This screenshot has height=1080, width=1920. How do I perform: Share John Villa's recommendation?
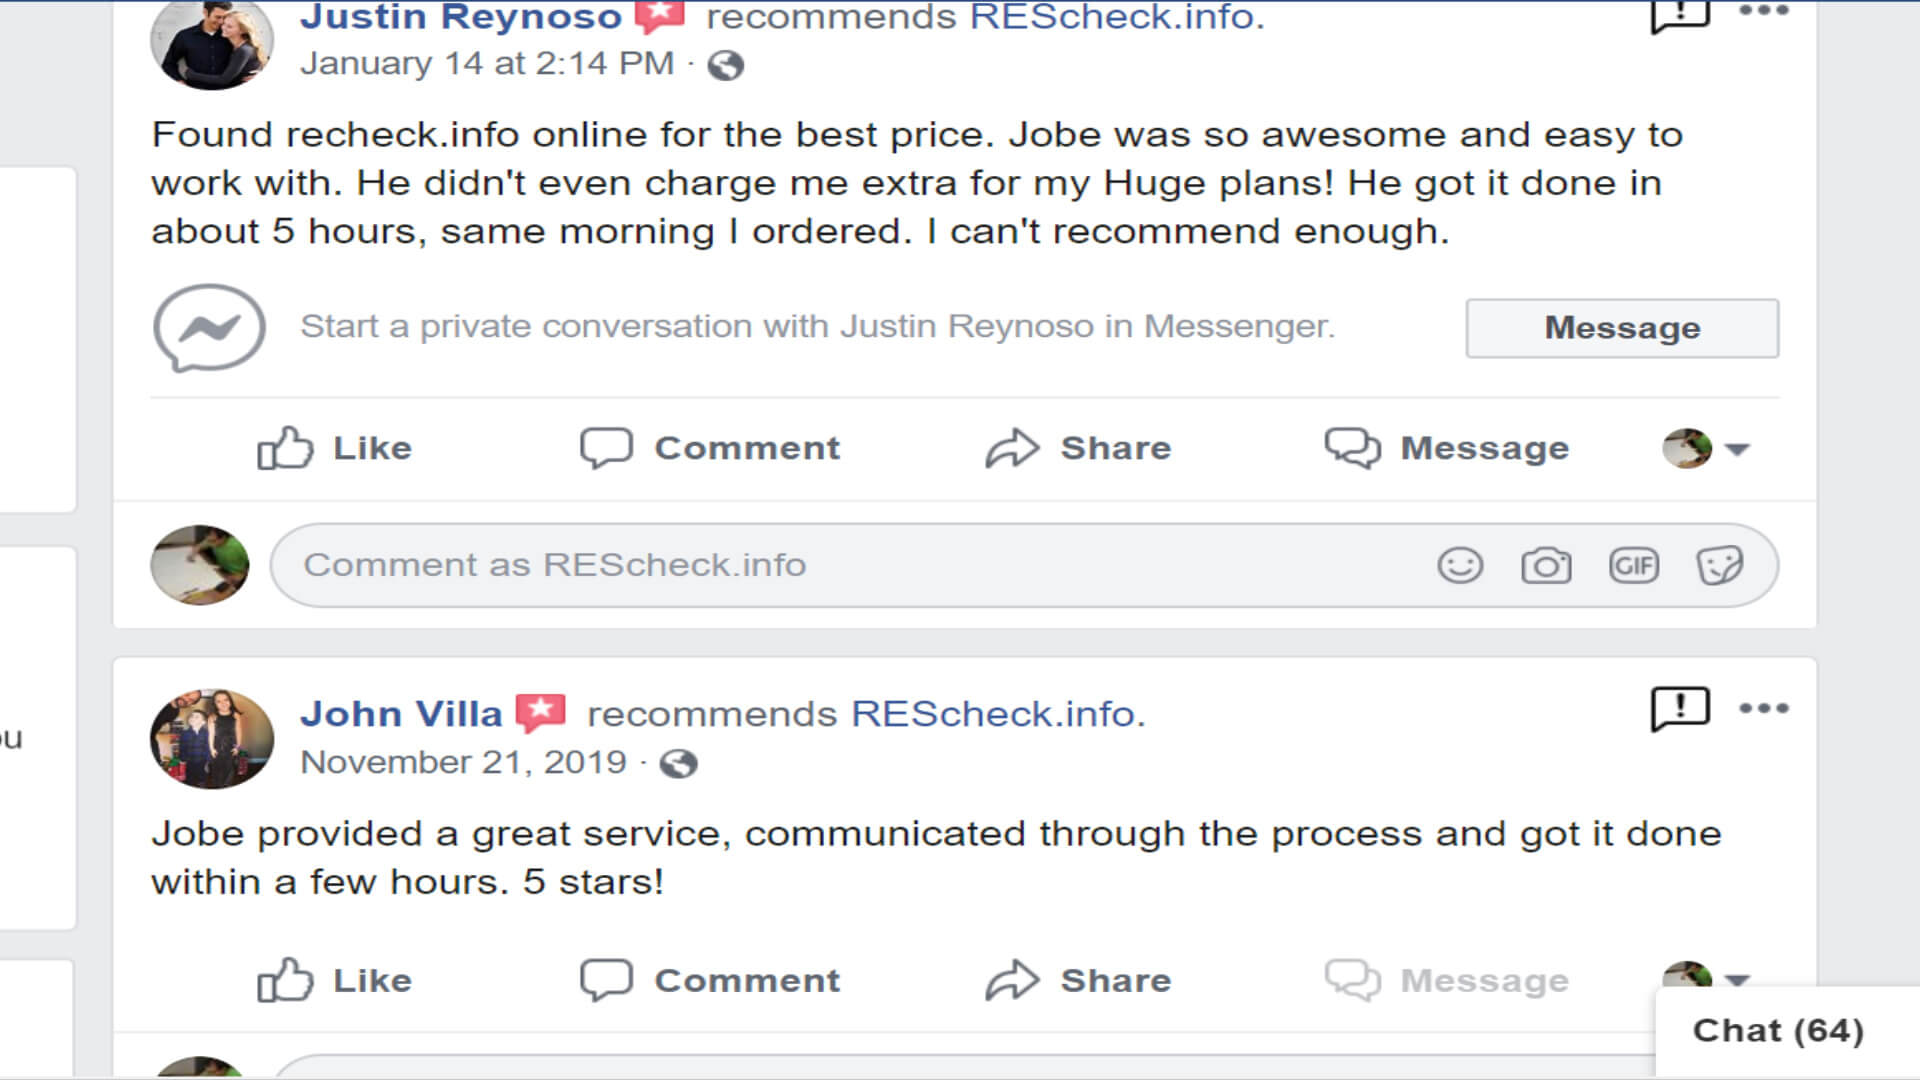click(x=1078, y=981)
